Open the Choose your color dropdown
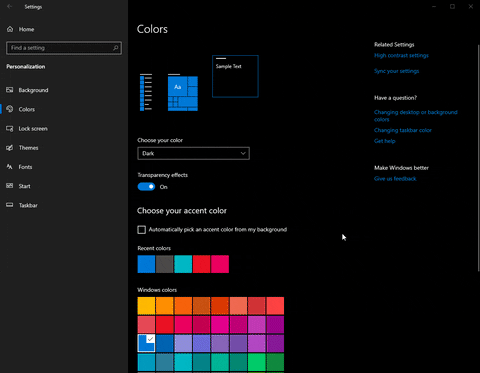 point(193,153)
